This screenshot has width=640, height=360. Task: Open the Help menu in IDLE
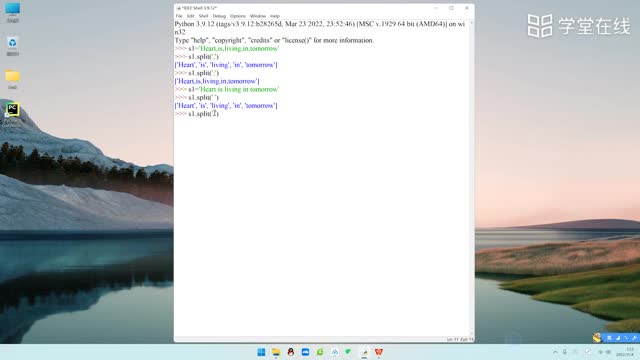click(275, 16)
